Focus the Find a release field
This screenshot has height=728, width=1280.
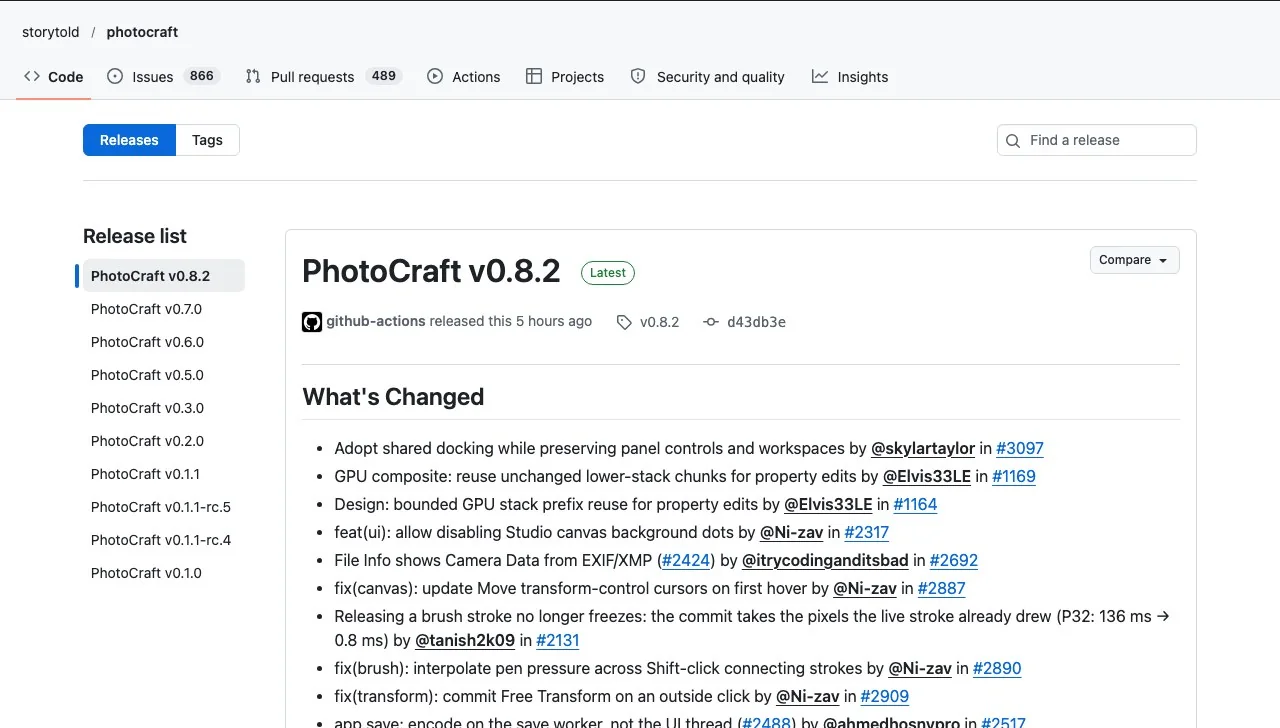coord(1097,140)
